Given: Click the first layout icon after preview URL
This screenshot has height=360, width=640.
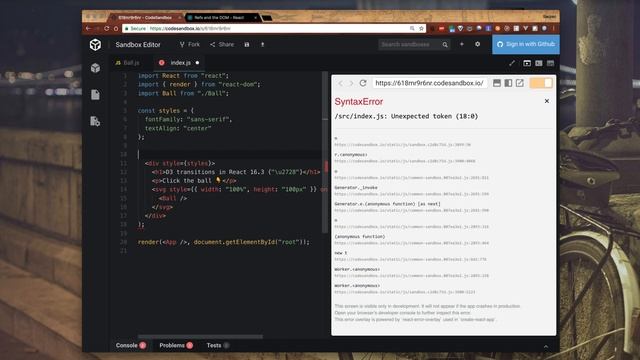Looking at the screenshot, I should (497, 83).
